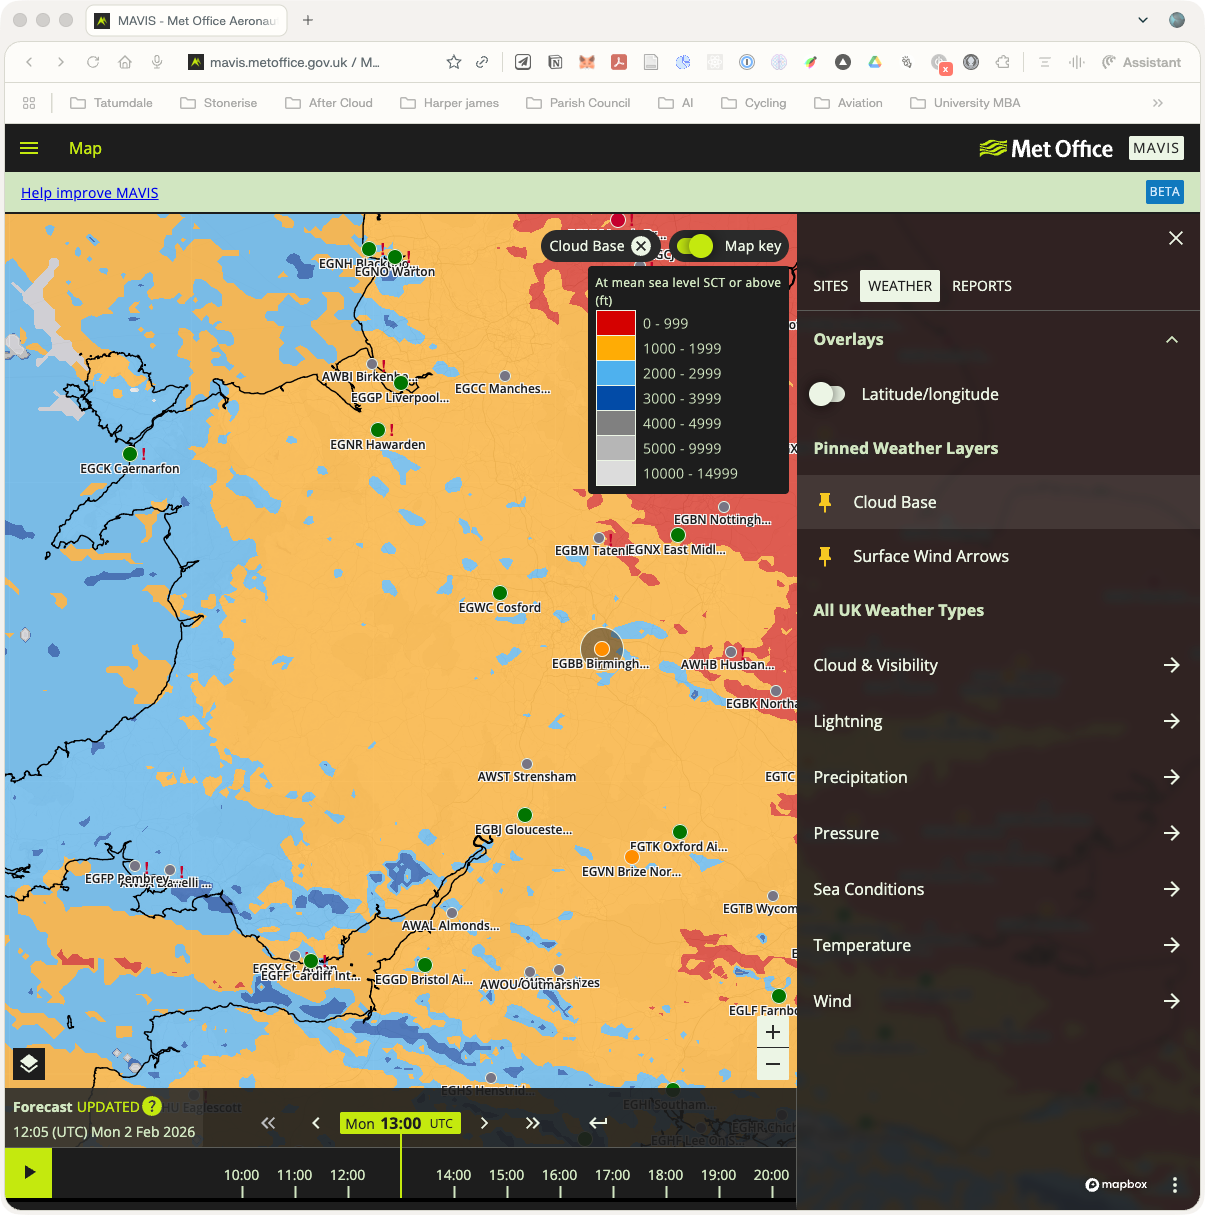Image resolution: width=1205 pixels, height=1215 pixels.
Task: Open the Parish Council bookmarks folder
Action: [x=578, y=103]
